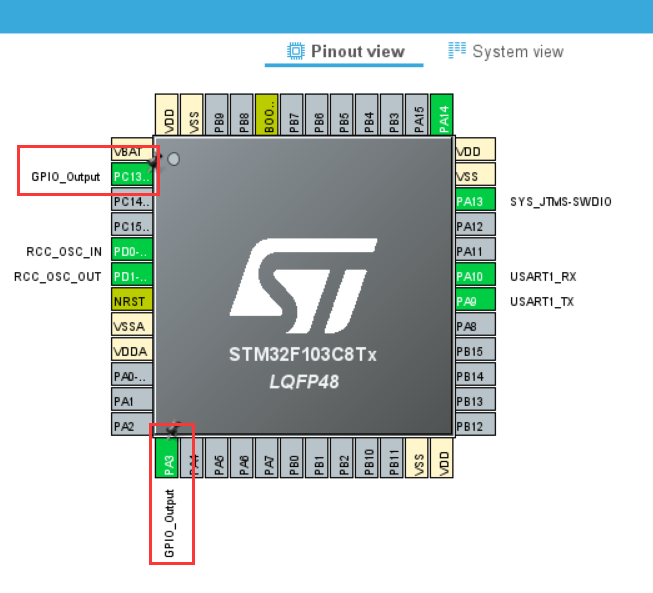This screenshot has width=653, height=593.
Task: Click the PB6 pin
Action: point(317,114)
